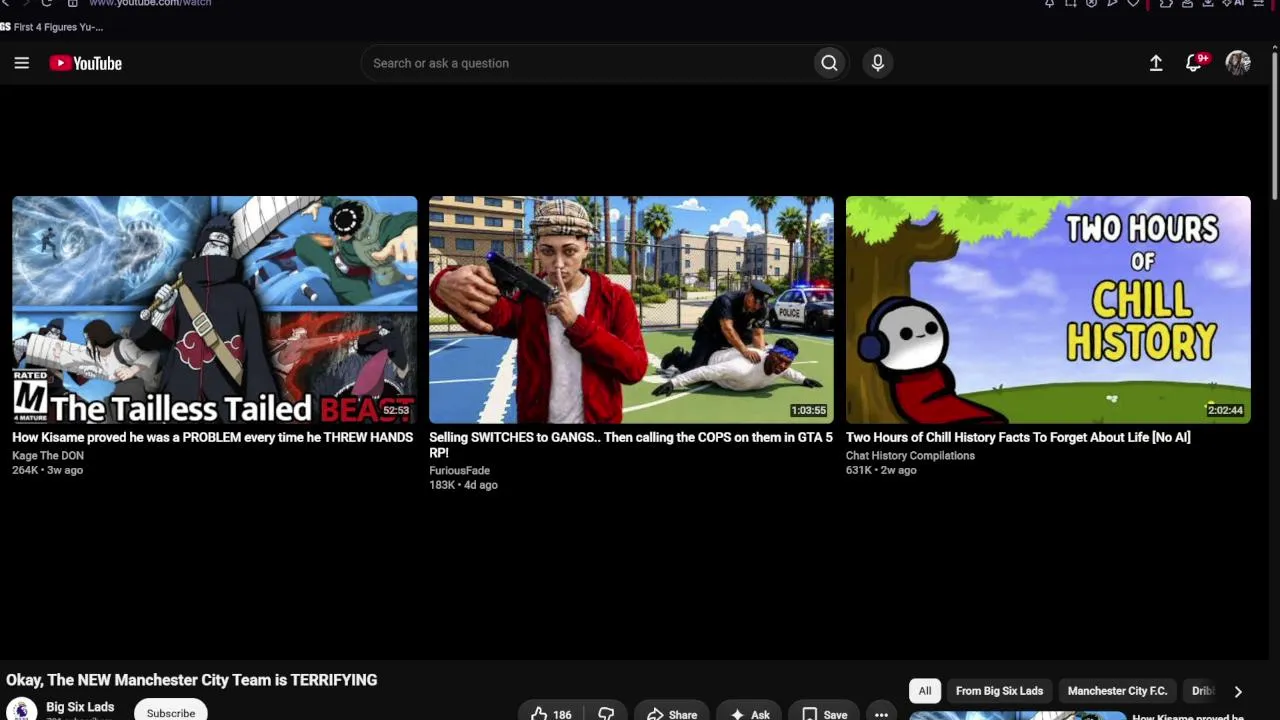Open the Two Hours of Chill History thumbnail
The image size is (1280, 720).
coord(1048,310)
